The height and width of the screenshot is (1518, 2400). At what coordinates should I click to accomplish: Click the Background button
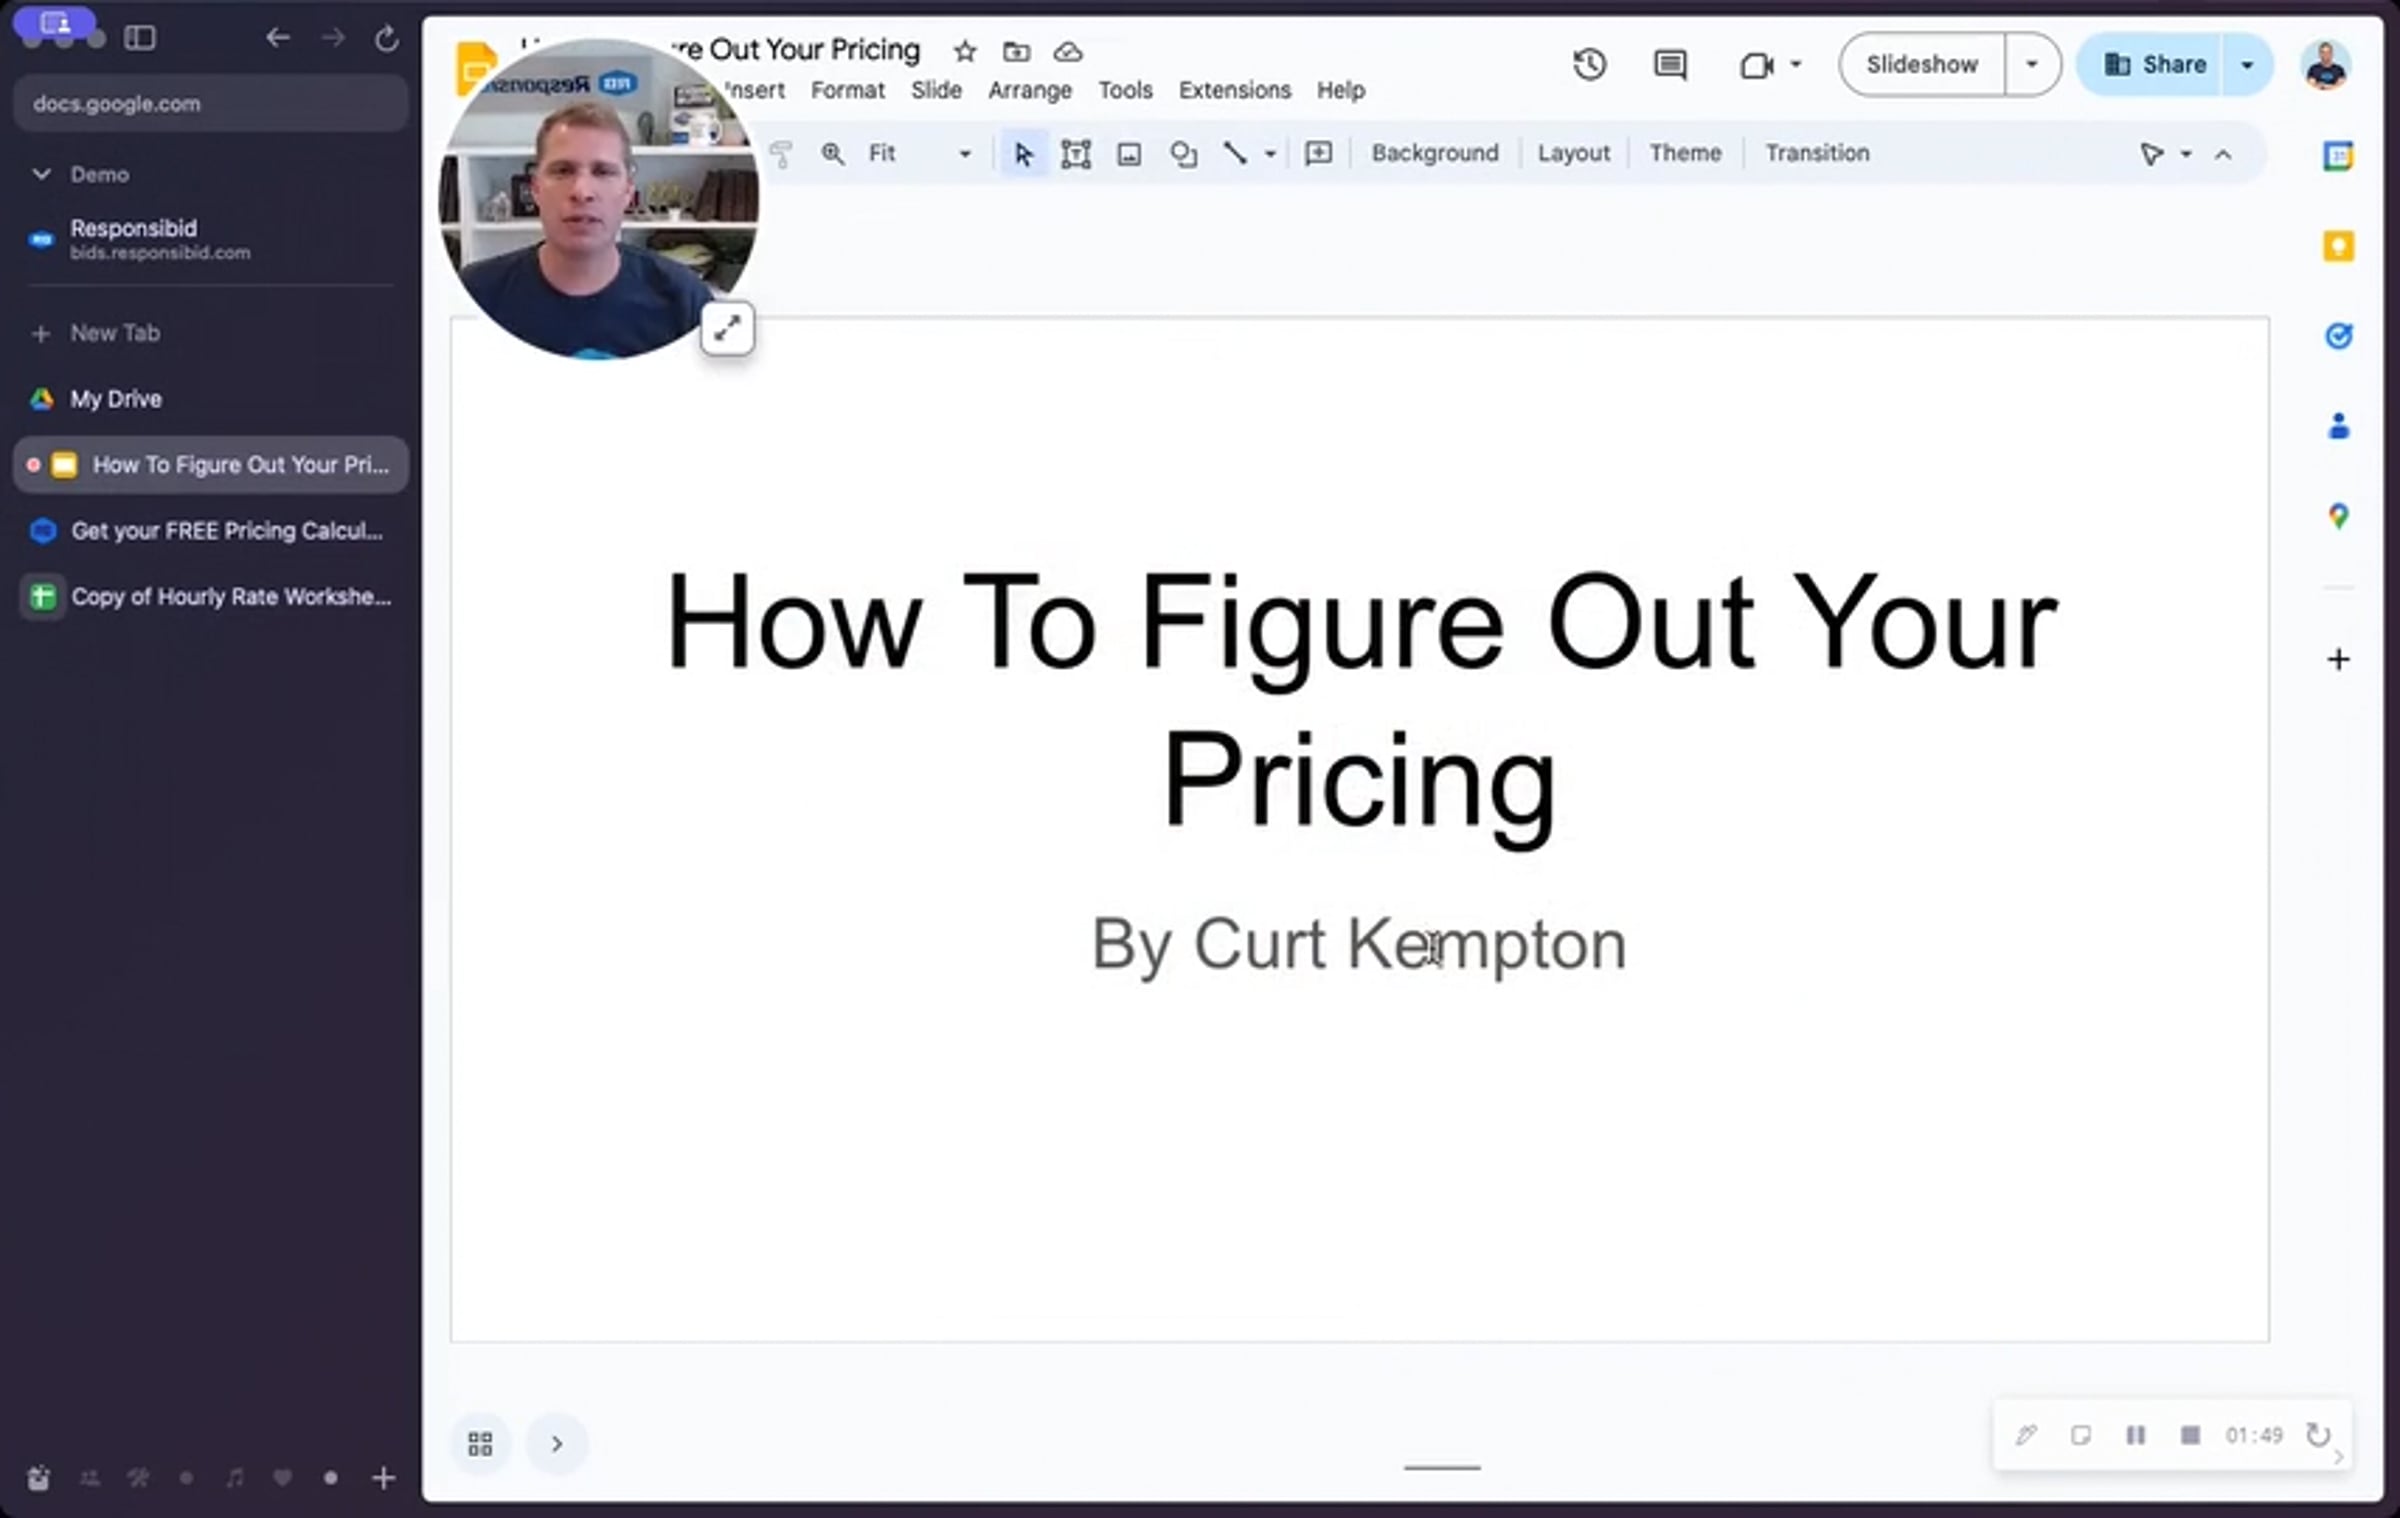(x=1434, y=153)
